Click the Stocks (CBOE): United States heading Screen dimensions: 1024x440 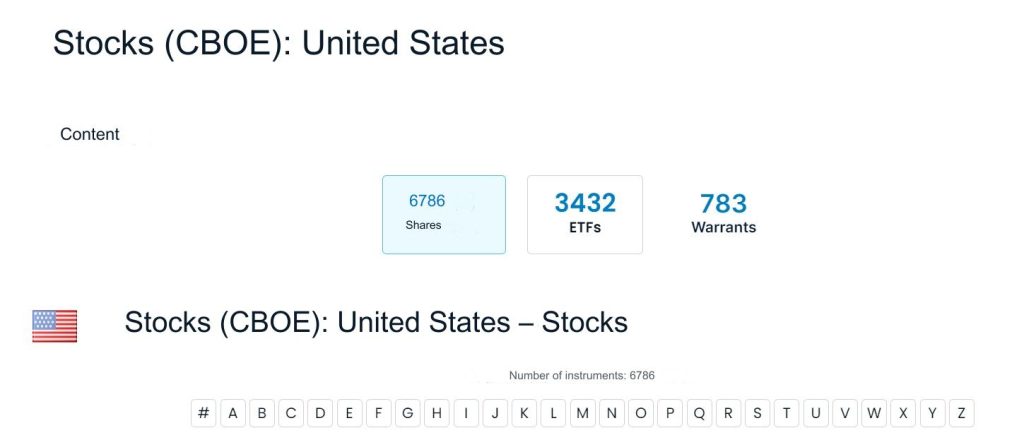(x=278, y=43)
